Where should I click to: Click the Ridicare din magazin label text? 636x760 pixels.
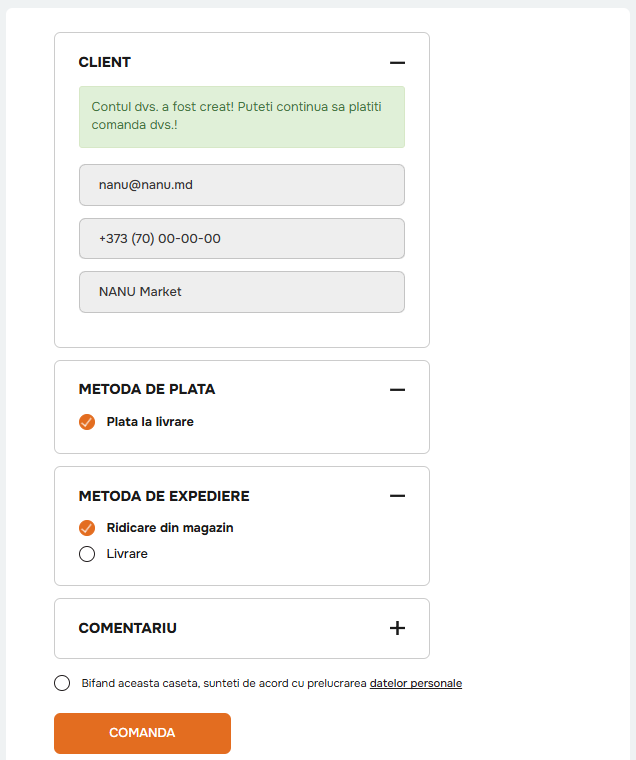coord(170,528)
